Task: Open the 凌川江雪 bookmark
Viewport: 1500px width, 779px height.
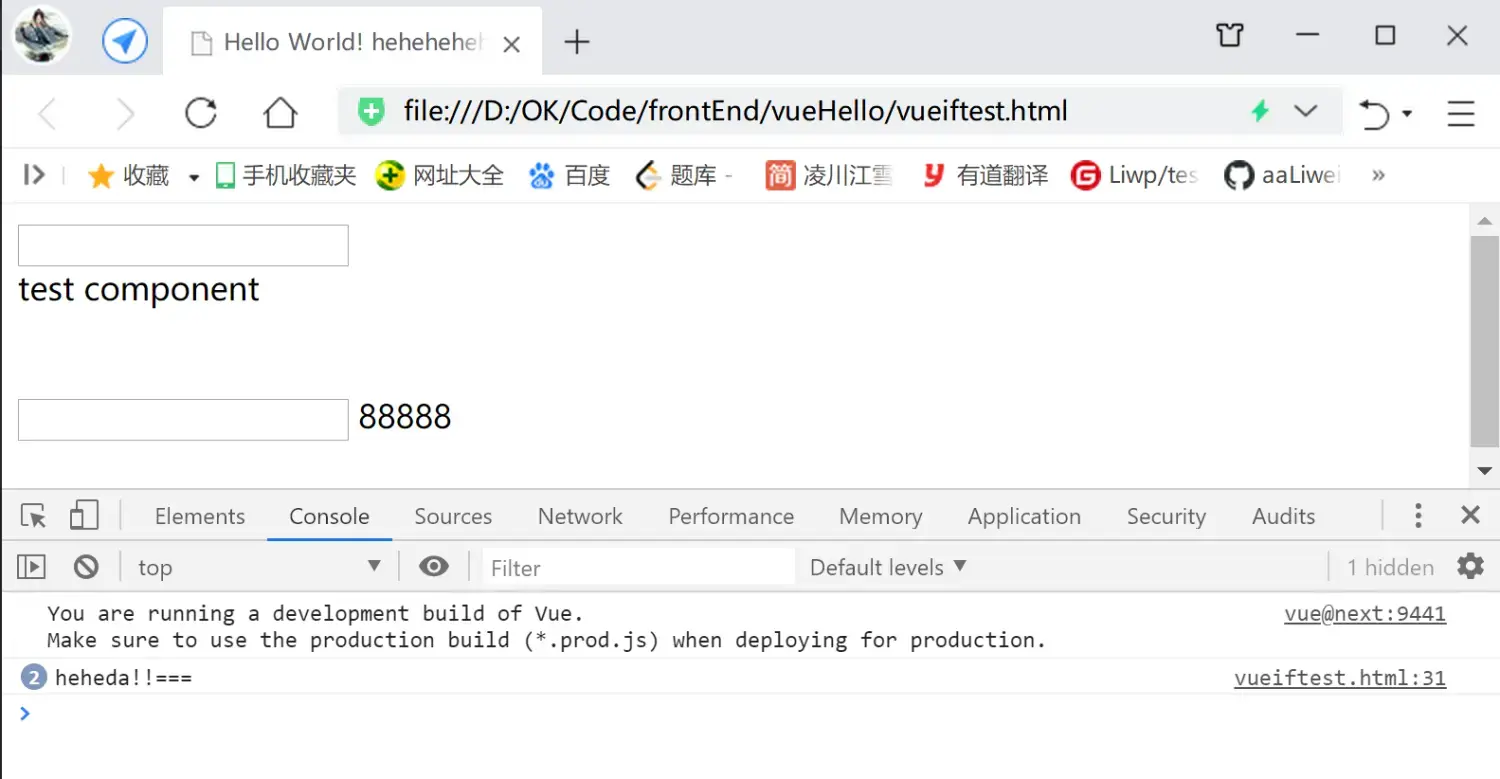Action: pos(829,176)
